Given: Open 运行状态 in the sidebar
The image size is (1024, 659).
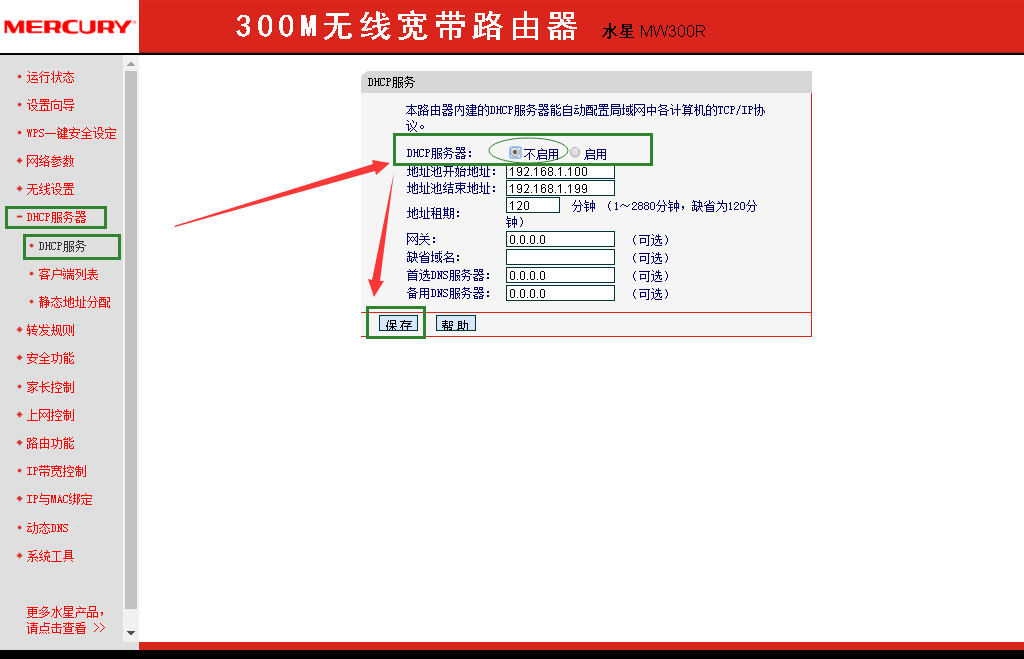Looking at the screenshot, I should point(50,77).
